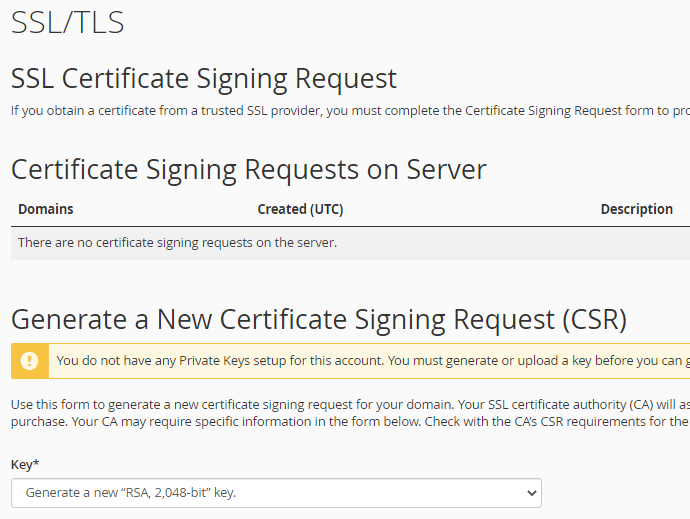Click the SSL/TLS page title
The width and height of the screenshot is (690, 519).
(x=68, y=23)
